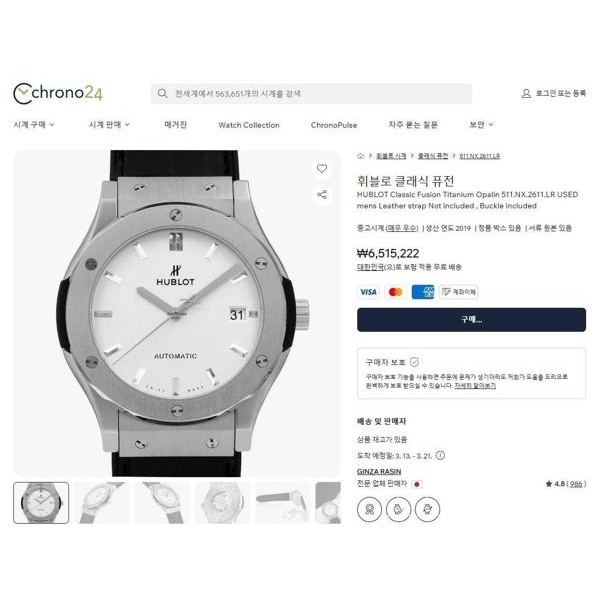The height and width of the screenshot is (600, 600).
Task: Open the Watch Collection menu item
Action: pos(249,125)
